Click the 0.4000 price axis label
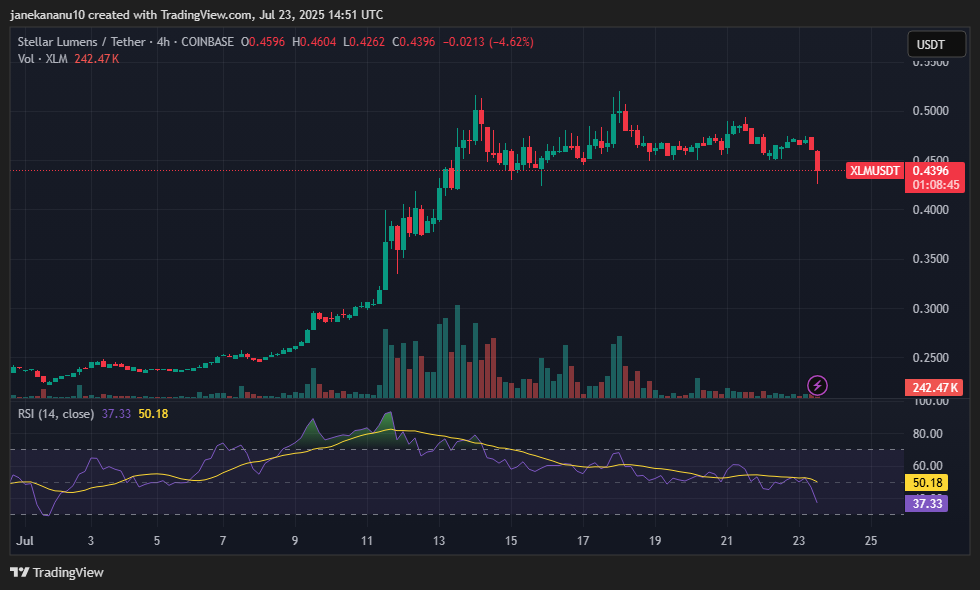The image size is (980, 590). pos(931,209)
